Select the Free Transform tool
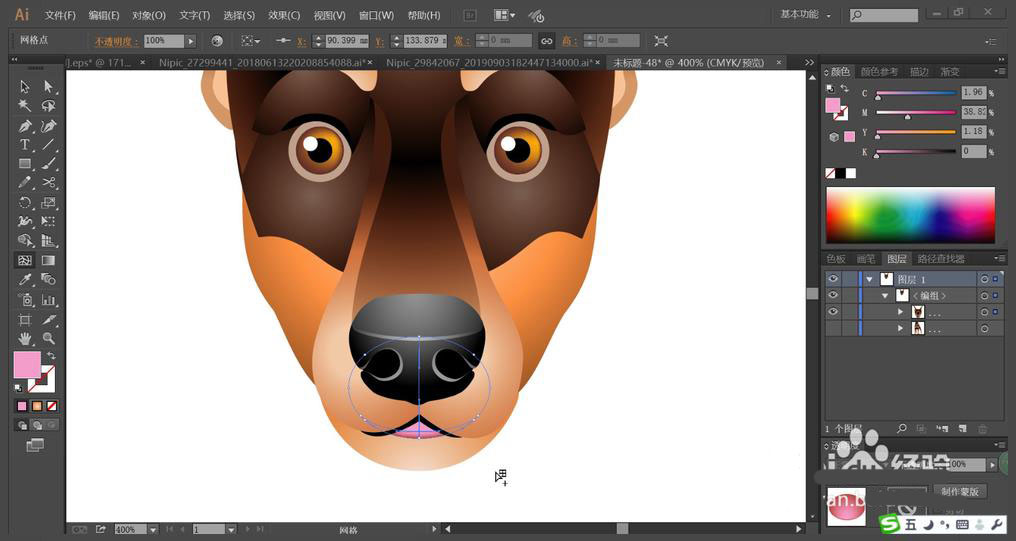1016x541 pixels. (x=48, y=222)
